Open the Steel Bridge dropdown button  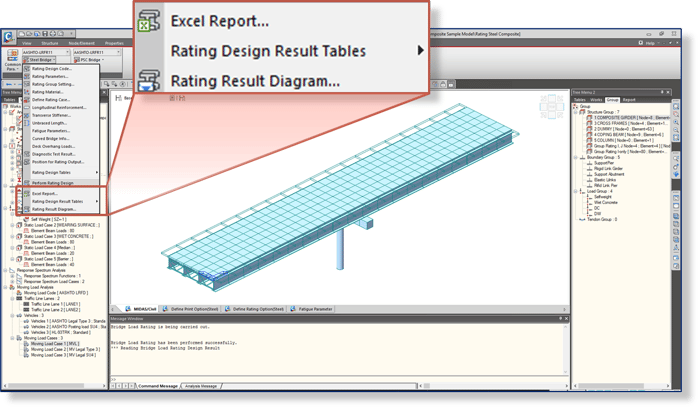pyautogui.click(x=38, y=60)
